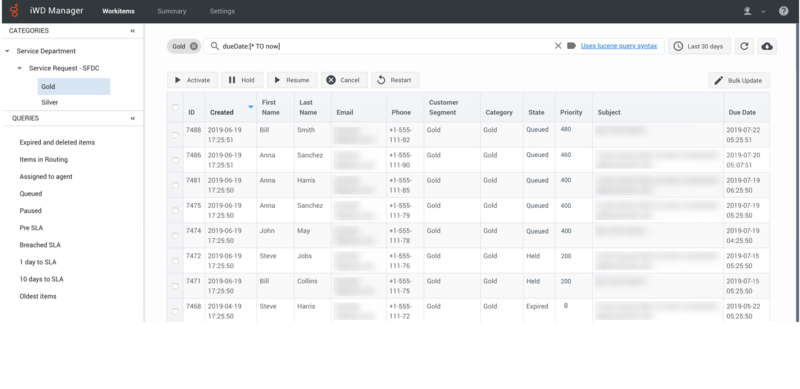The height and width of the screenshot is (389, 800).
Task: Remove the Gold filter chip
Action: [x=194, y=46]
